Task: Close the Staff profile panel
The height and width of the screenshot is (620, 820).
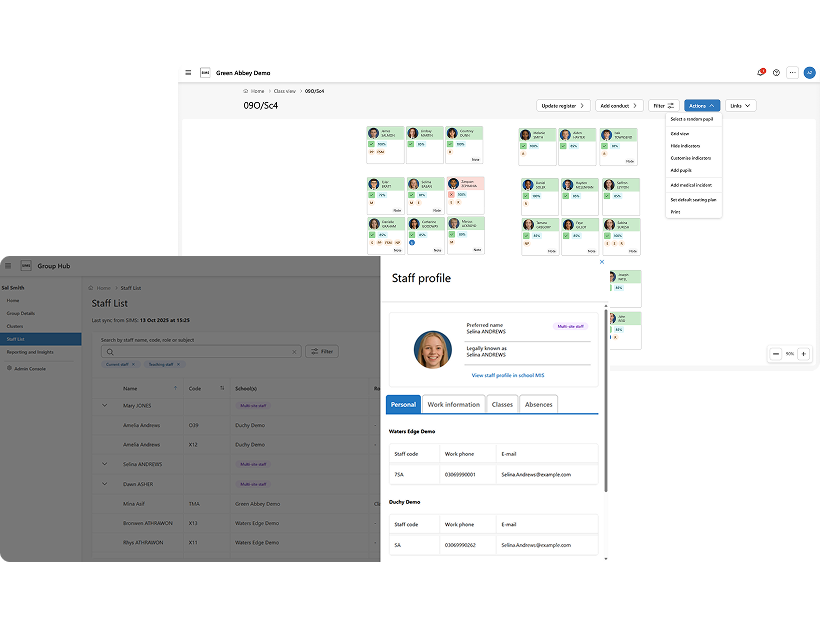Action: pos(601,262)
